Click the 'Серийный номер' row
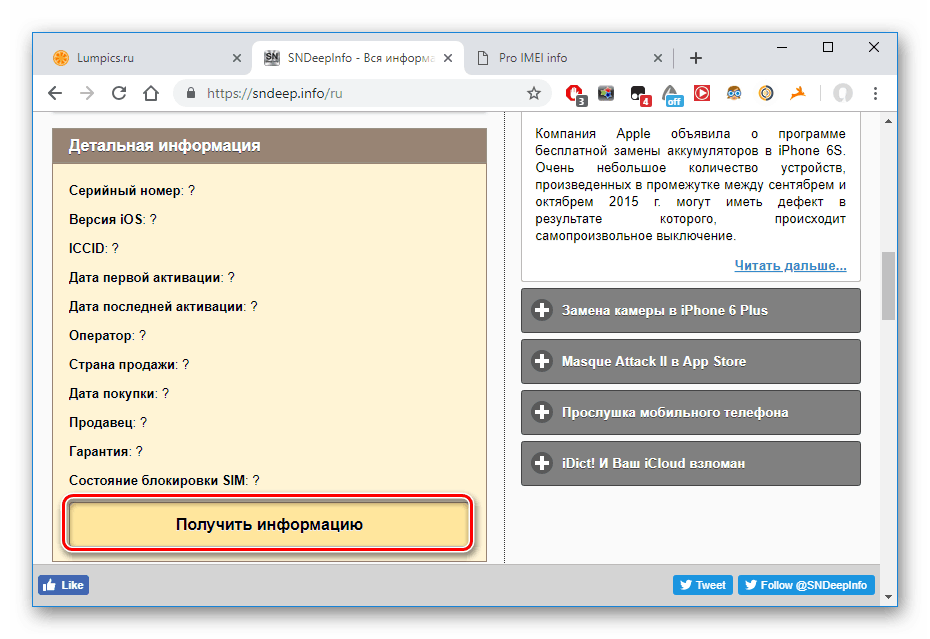Viewport: 930px width, 639px height. tap(132, 190)
